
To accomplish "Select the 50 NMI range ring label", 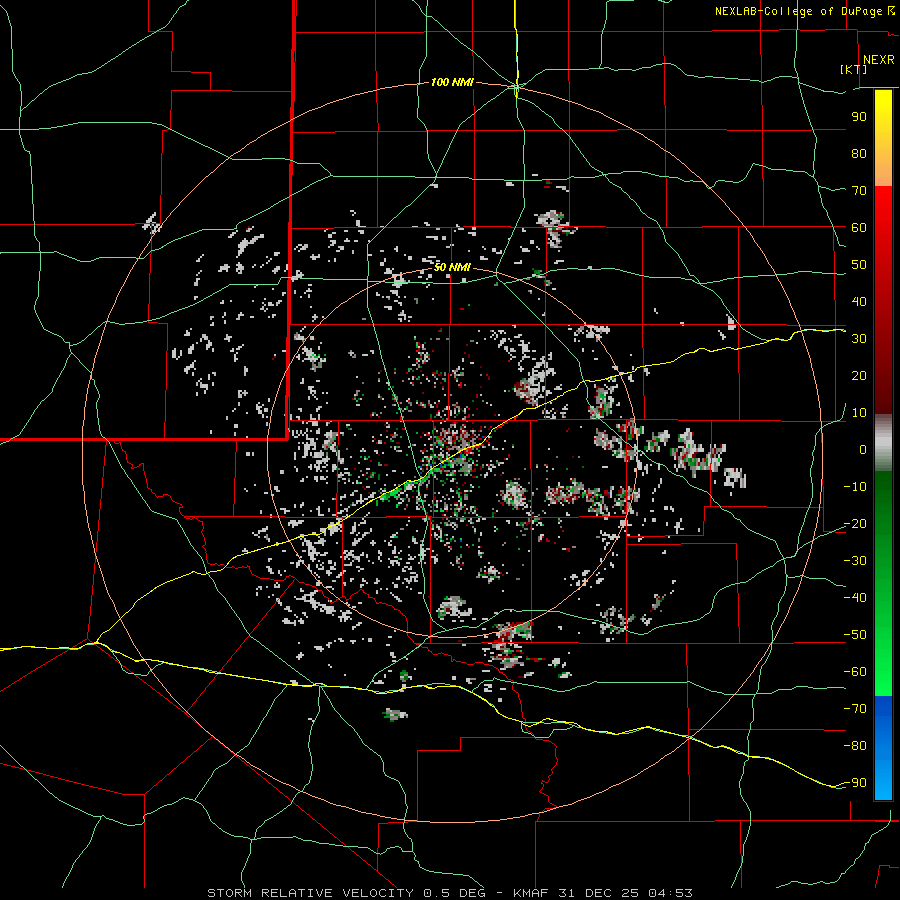I will tap(452, 267).
